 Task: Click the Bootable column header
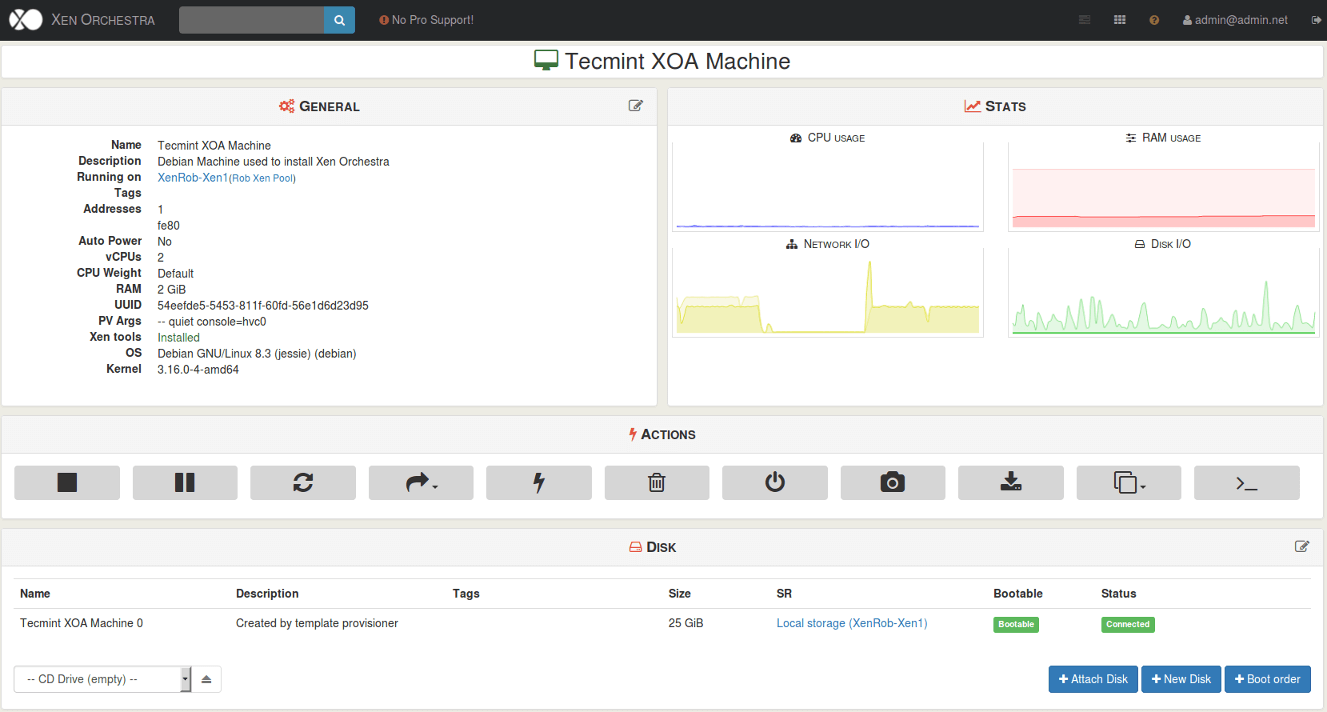(1018, 593)
